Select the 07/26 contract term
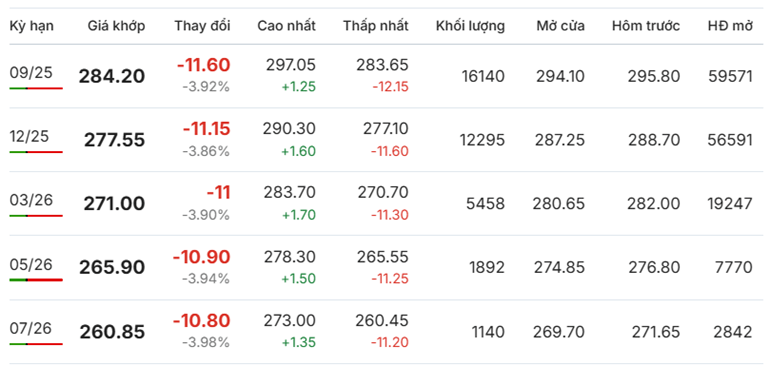The height and width of the screenshot is (366, 770). 30,328
